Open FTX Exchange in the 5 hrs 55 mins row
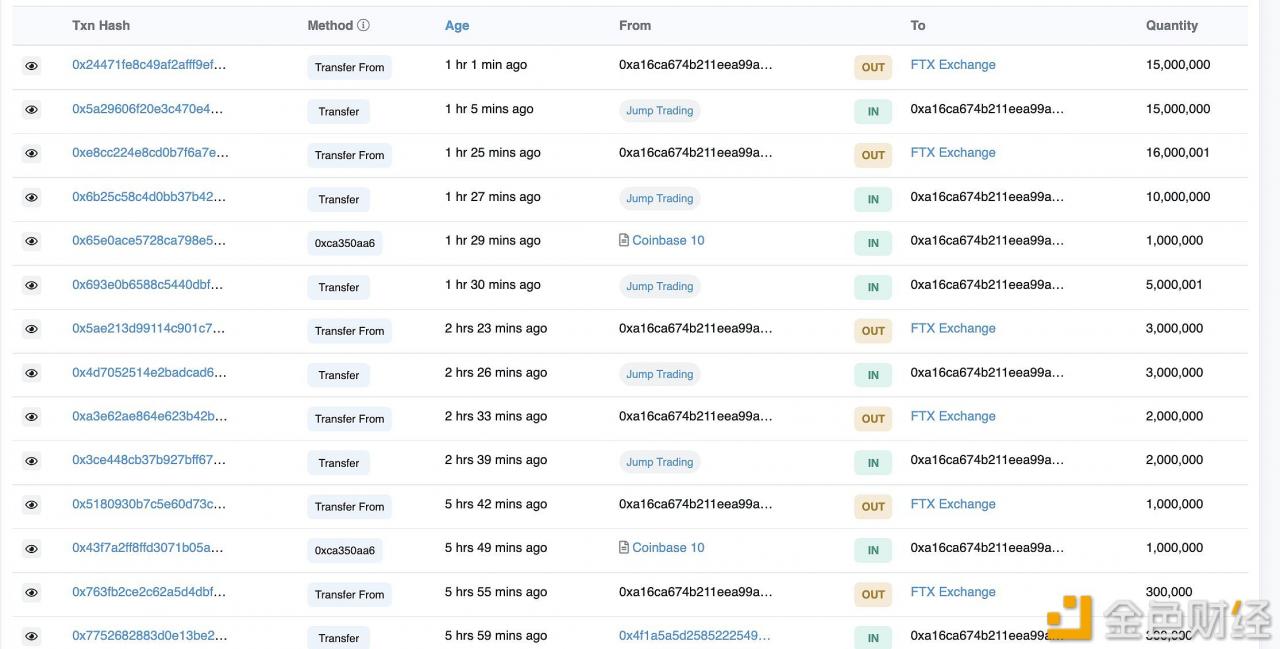The width and height of the screenshot is (1280, 649). (x=953, y=592)
